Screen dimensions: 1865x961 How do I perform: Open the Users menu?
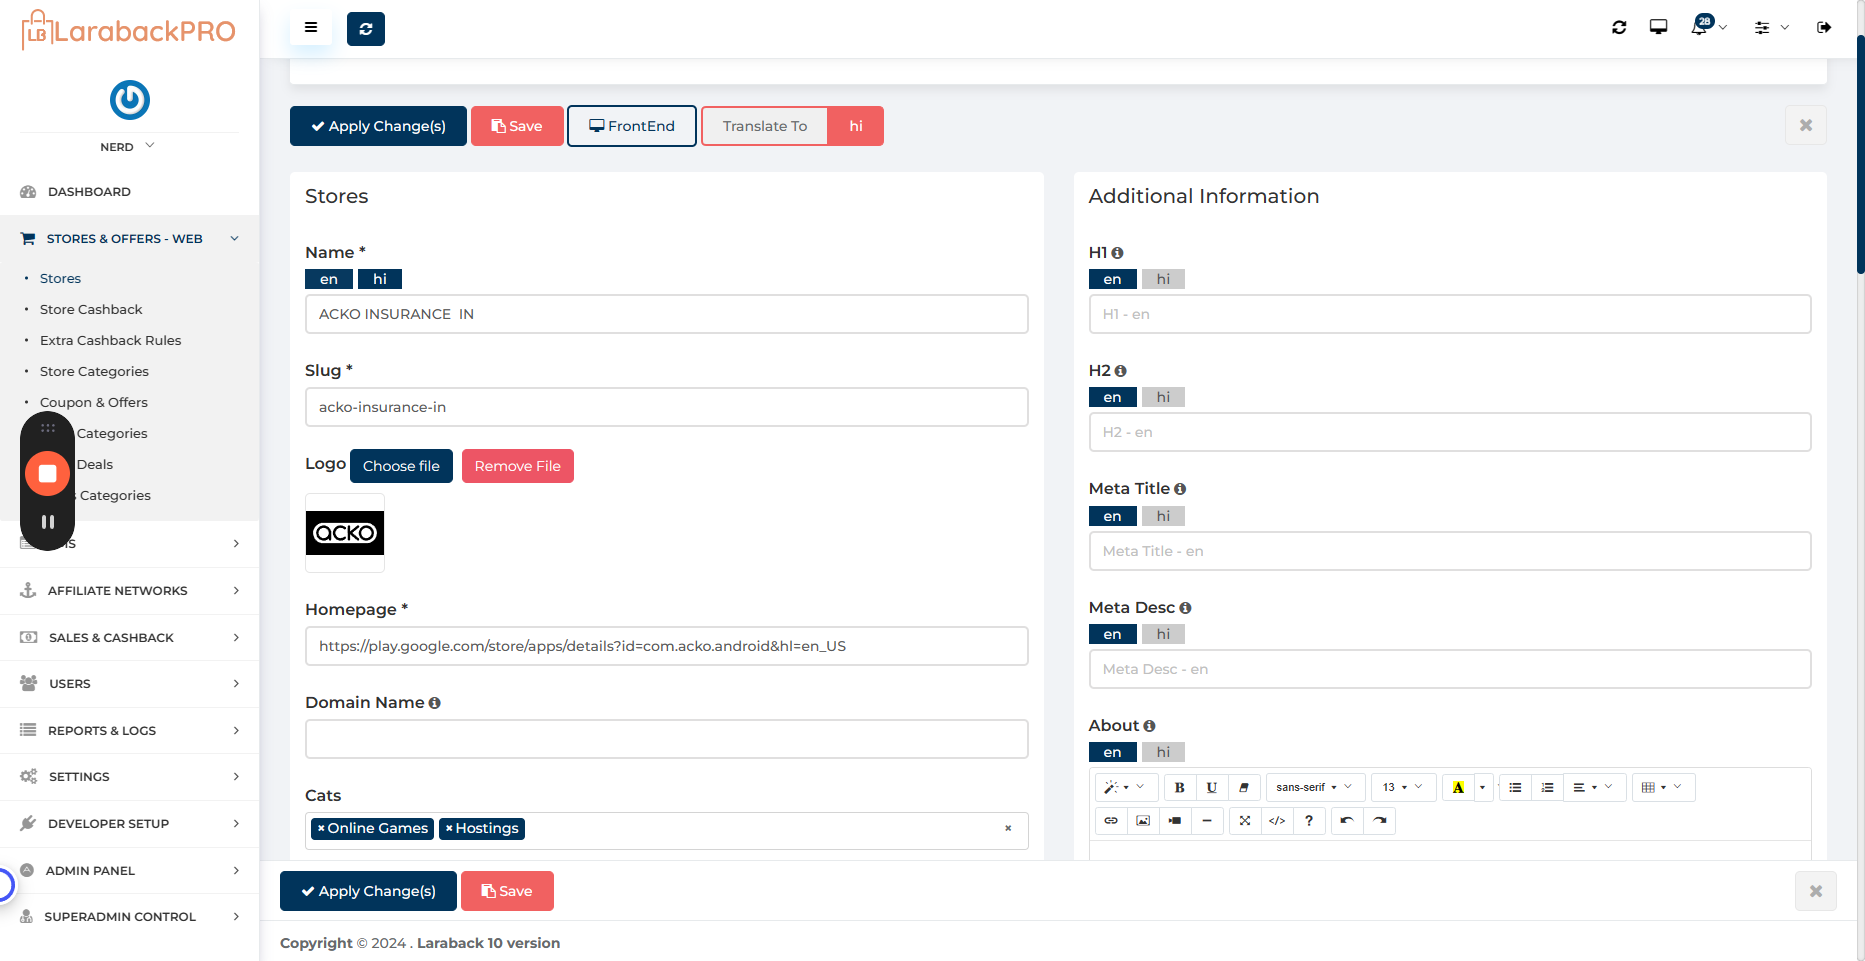coord(130,684)
